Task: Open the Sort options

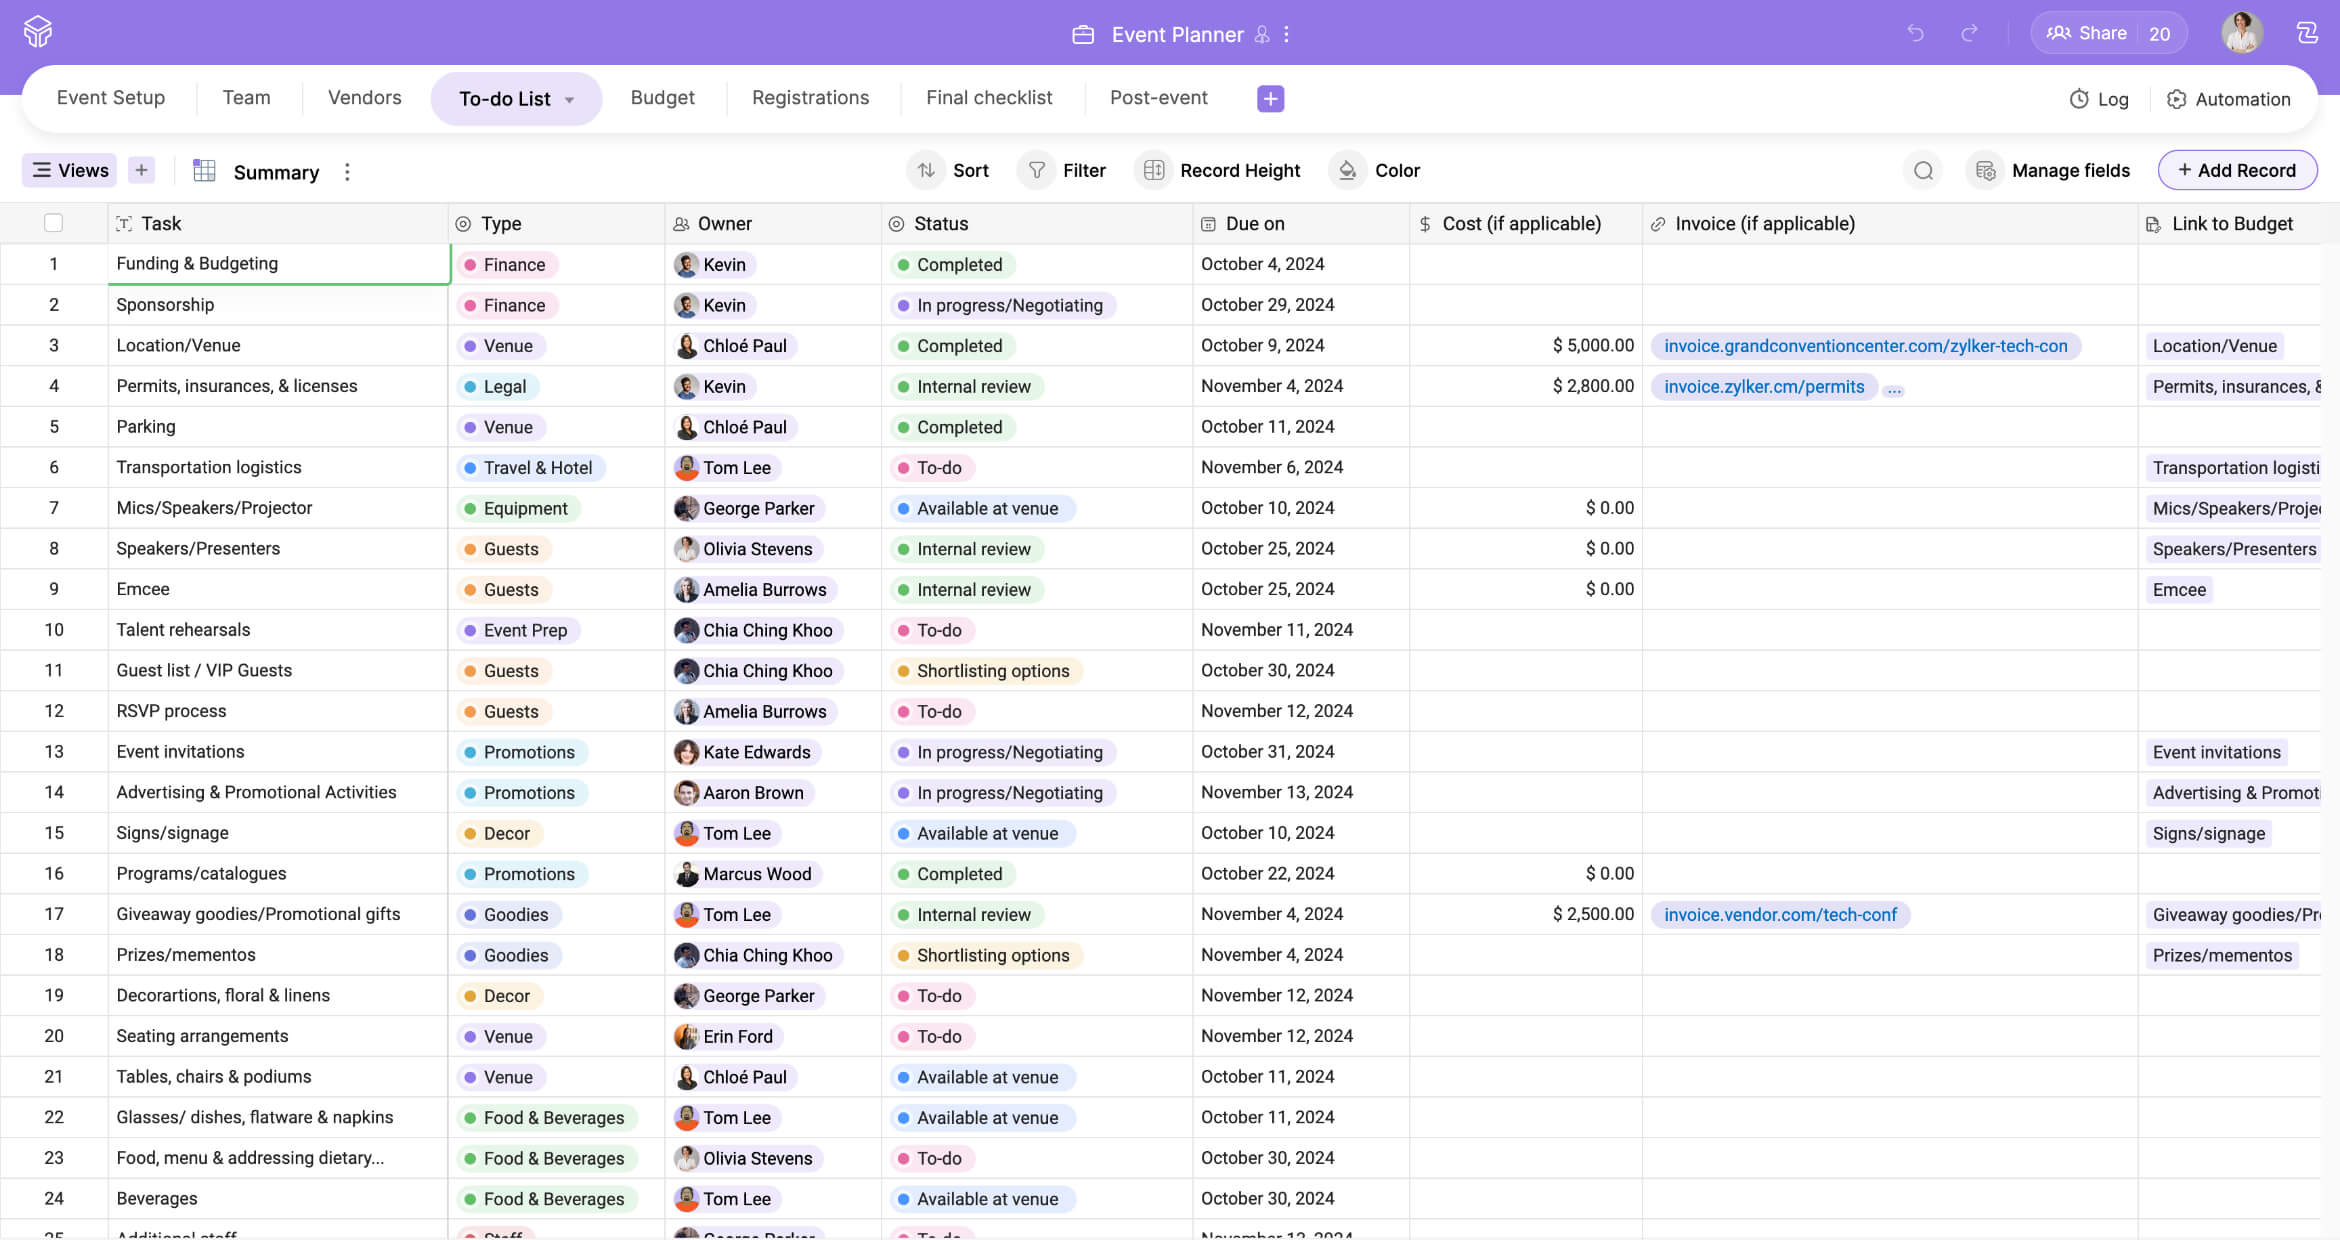Action: [950, 171]
